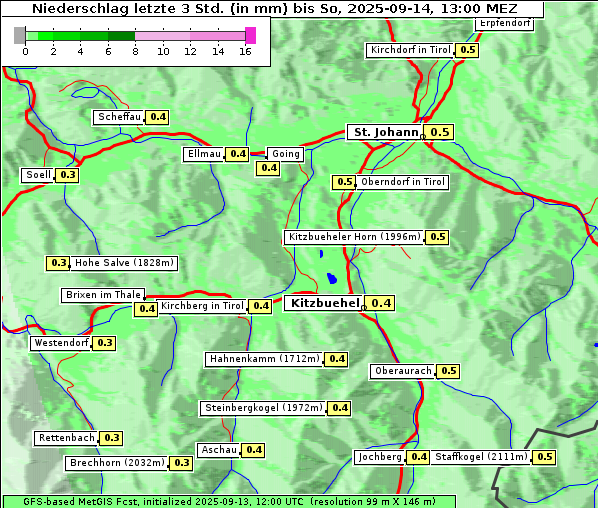Select the Brixen im Thale label
The image size is (598, 508).
click(x=103, y=295)
